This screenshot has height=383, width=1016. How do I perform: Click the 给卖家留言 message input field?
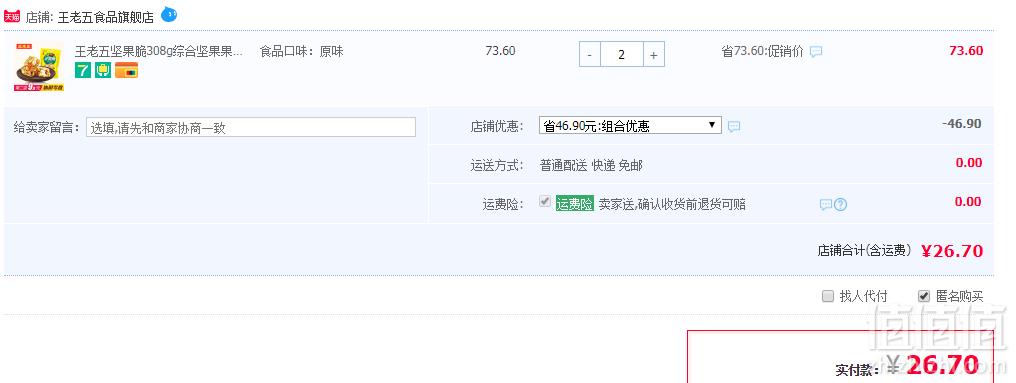click(251, 127)
